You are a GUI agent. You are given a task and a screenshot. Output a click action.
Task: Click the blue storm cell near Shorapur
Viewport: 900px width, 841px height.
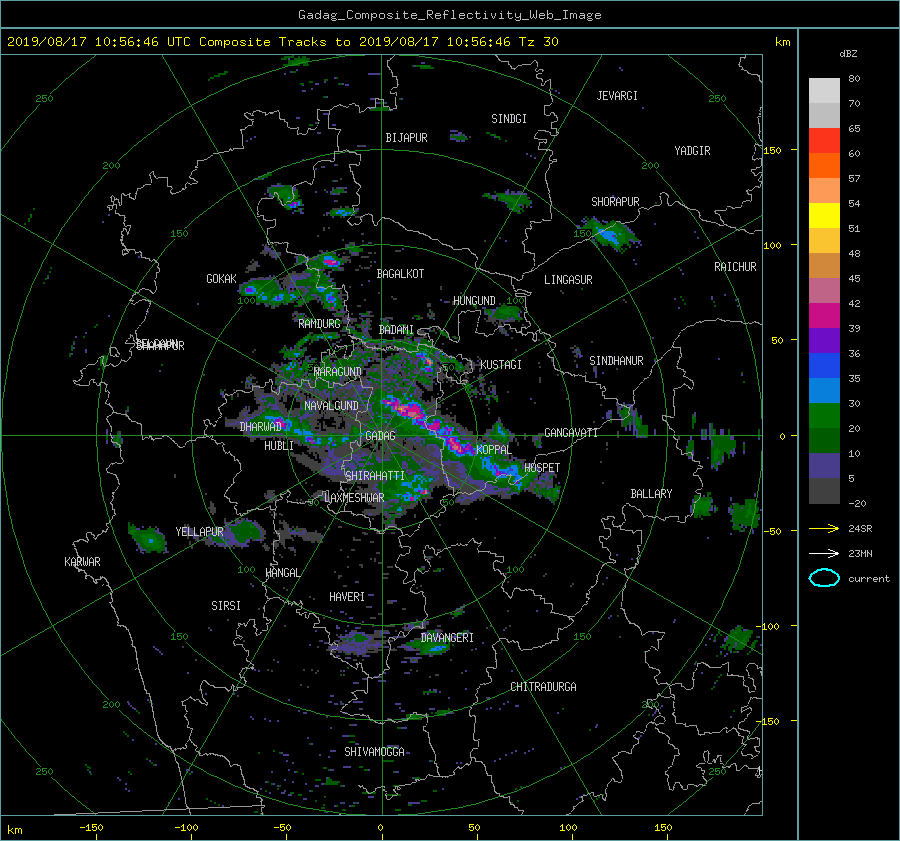tap(608, 234)
